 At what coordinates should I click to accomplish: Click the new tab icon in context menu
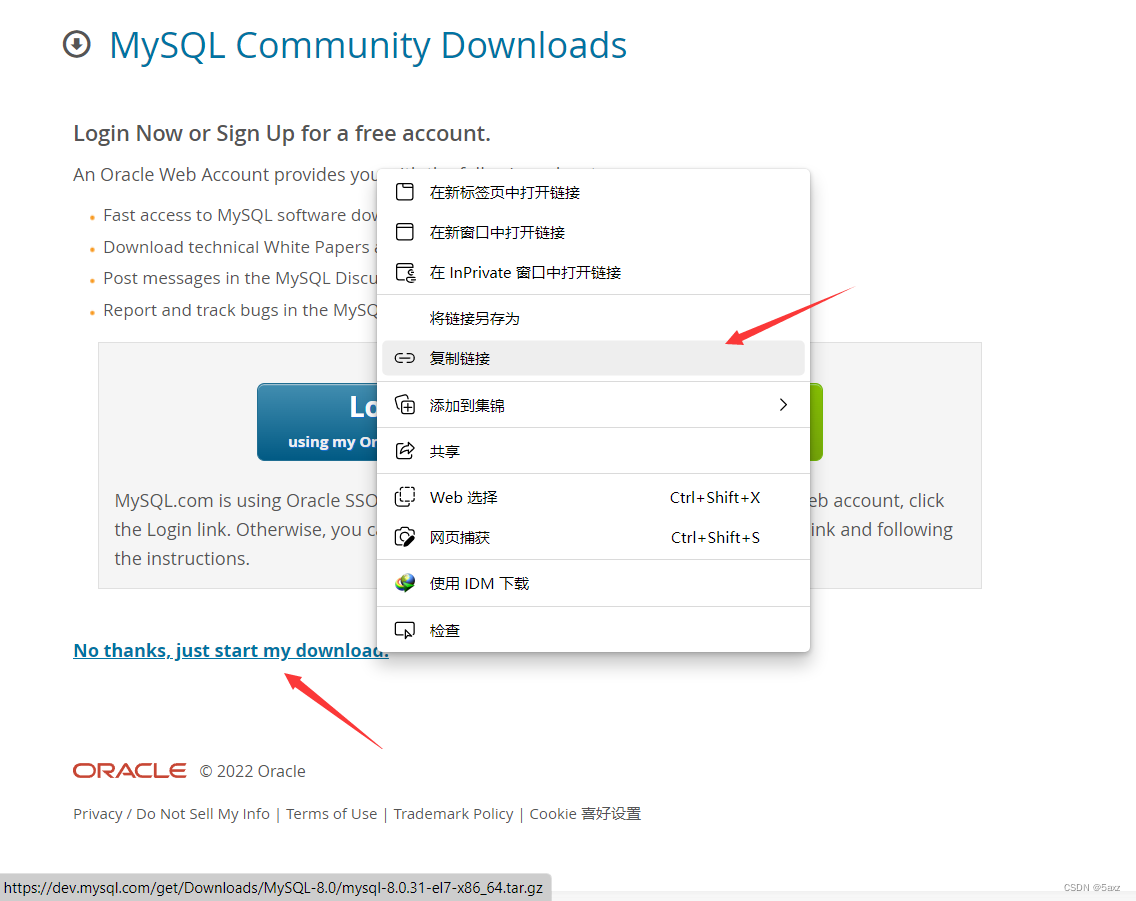405,192
